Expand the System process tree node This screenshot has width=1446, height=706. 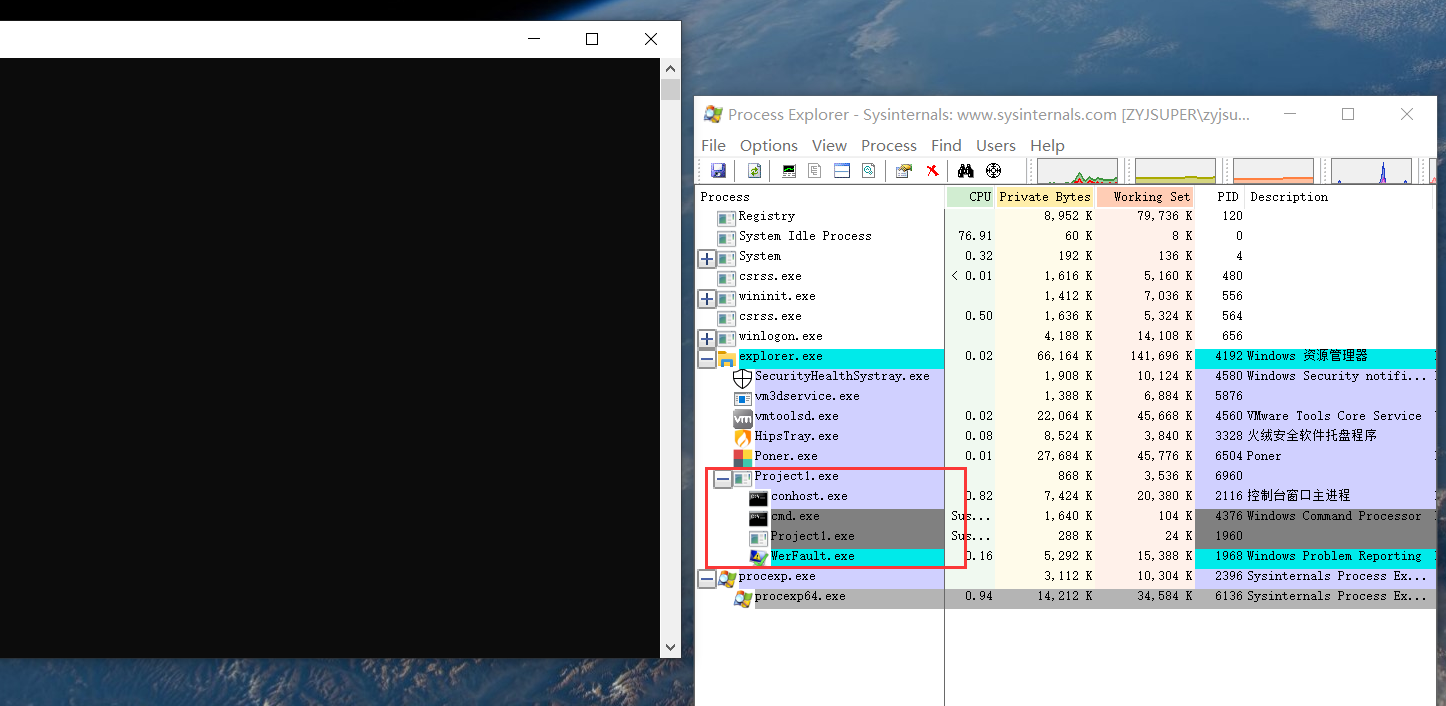pyautogui.click(x=707, y=259)
